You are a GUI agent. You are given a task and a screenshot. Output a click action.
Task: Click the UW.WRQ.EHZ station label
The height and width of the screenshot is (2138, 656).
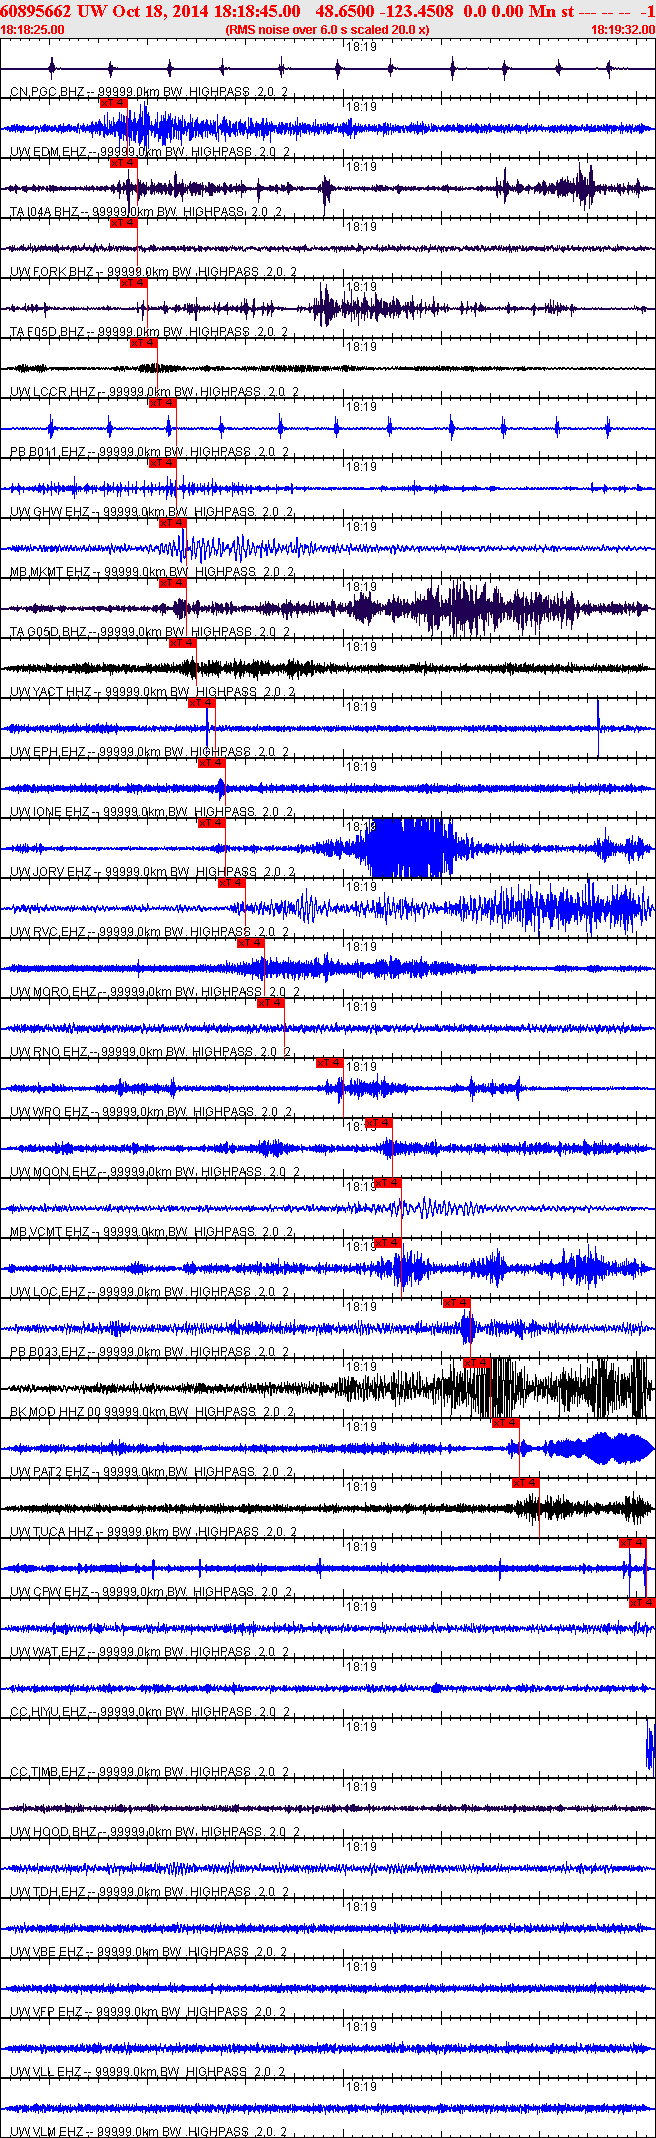coord(50,1112)
